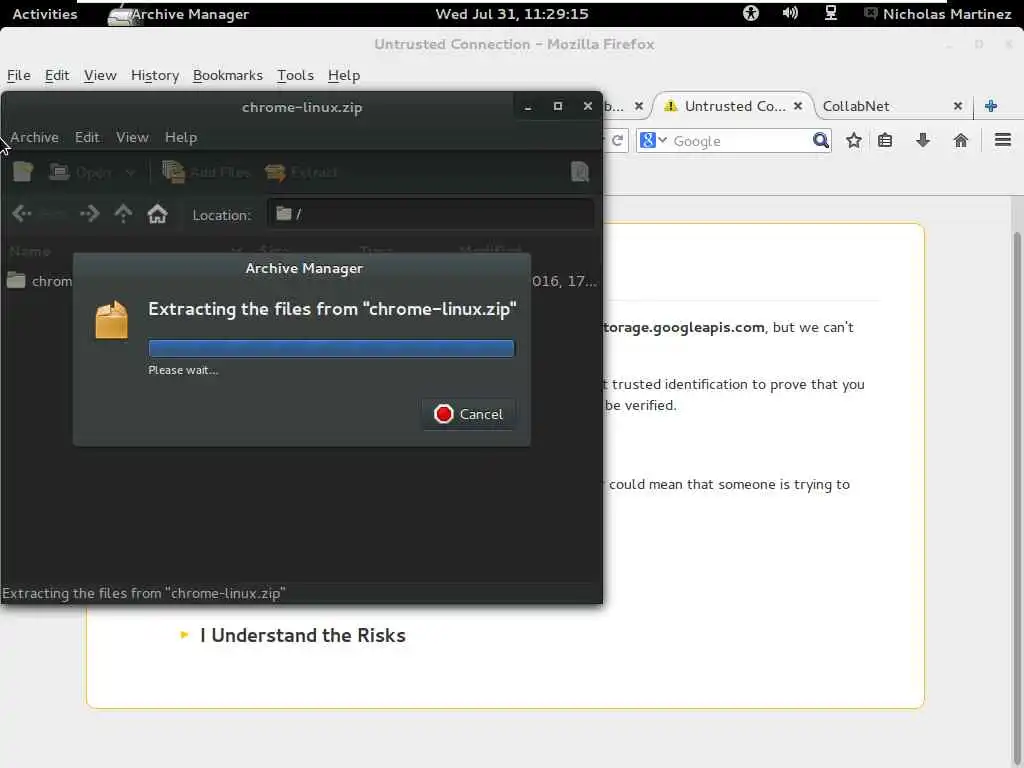The height and width of the screenshot is (768, 1024).
Task: Click the extraction status bar text
Action: (144, 593)
